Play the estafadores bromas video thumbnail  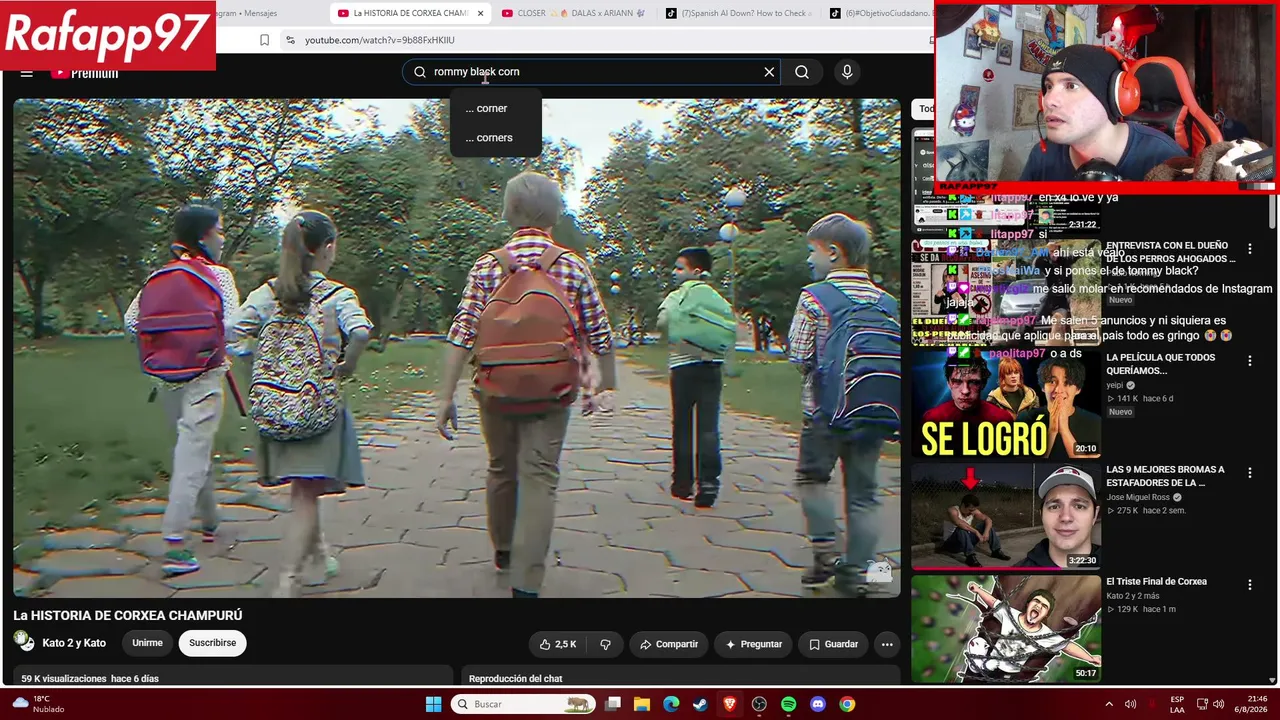(x=1006, y=516)
